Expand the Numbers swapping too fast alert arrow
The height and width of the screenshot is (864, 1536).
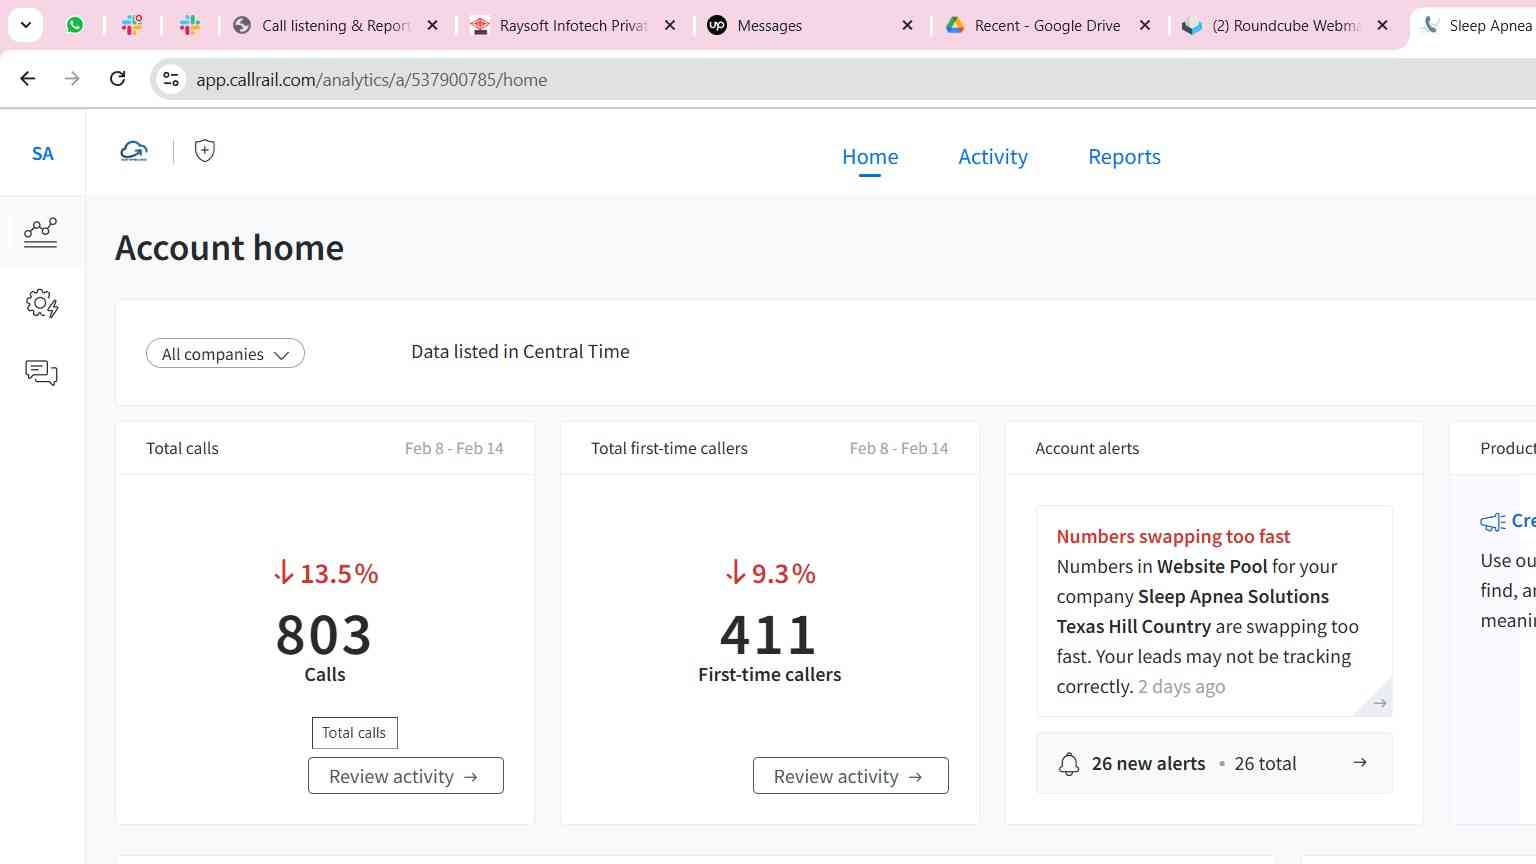tap(1379, 703)
